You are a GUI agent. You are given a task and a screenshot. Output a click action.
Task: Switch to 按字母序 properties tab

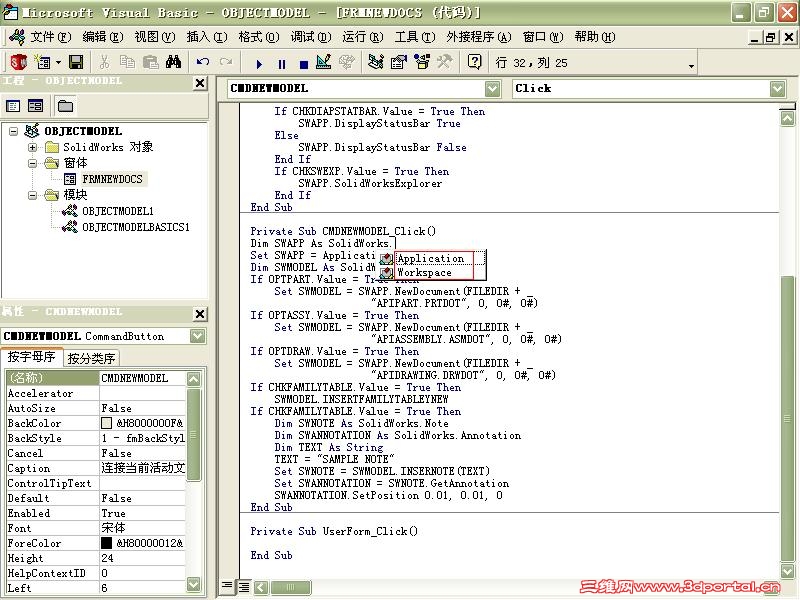[32, 357]
